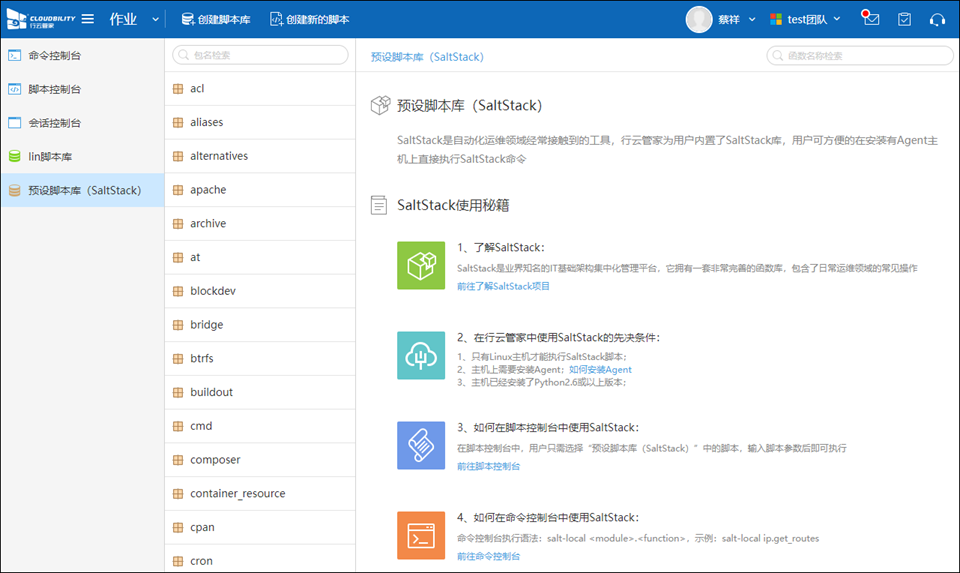960x573 pixels.
Task: Click the 预设脚本库 (SaltStack) breadcrumb link
Action: pos(427,57)
